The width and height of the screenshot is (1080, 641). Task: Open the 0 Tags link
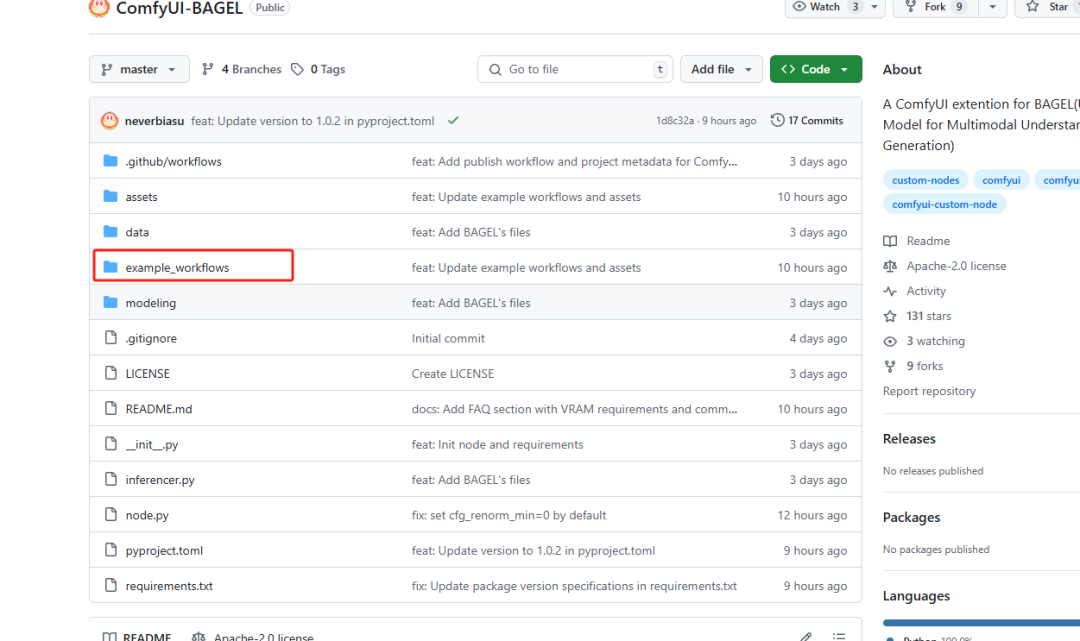click(x=318, y=70)
